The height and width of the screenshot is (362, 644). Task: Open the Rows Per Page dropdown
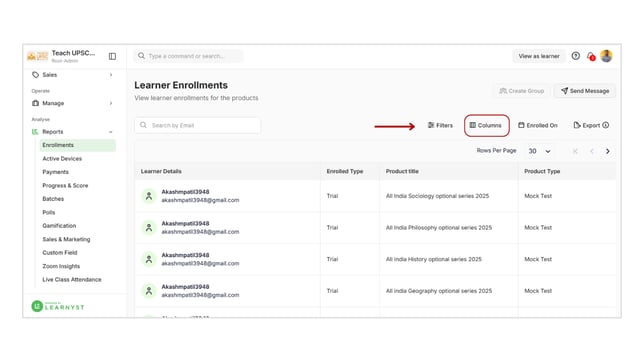click(x=539, y=151)
